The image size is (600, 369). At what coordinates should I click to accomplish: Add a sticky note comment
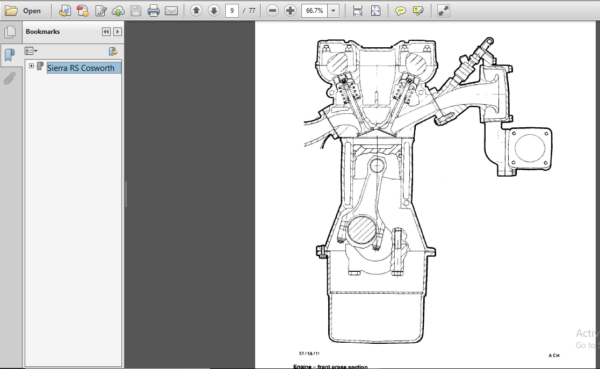[400, 11]
